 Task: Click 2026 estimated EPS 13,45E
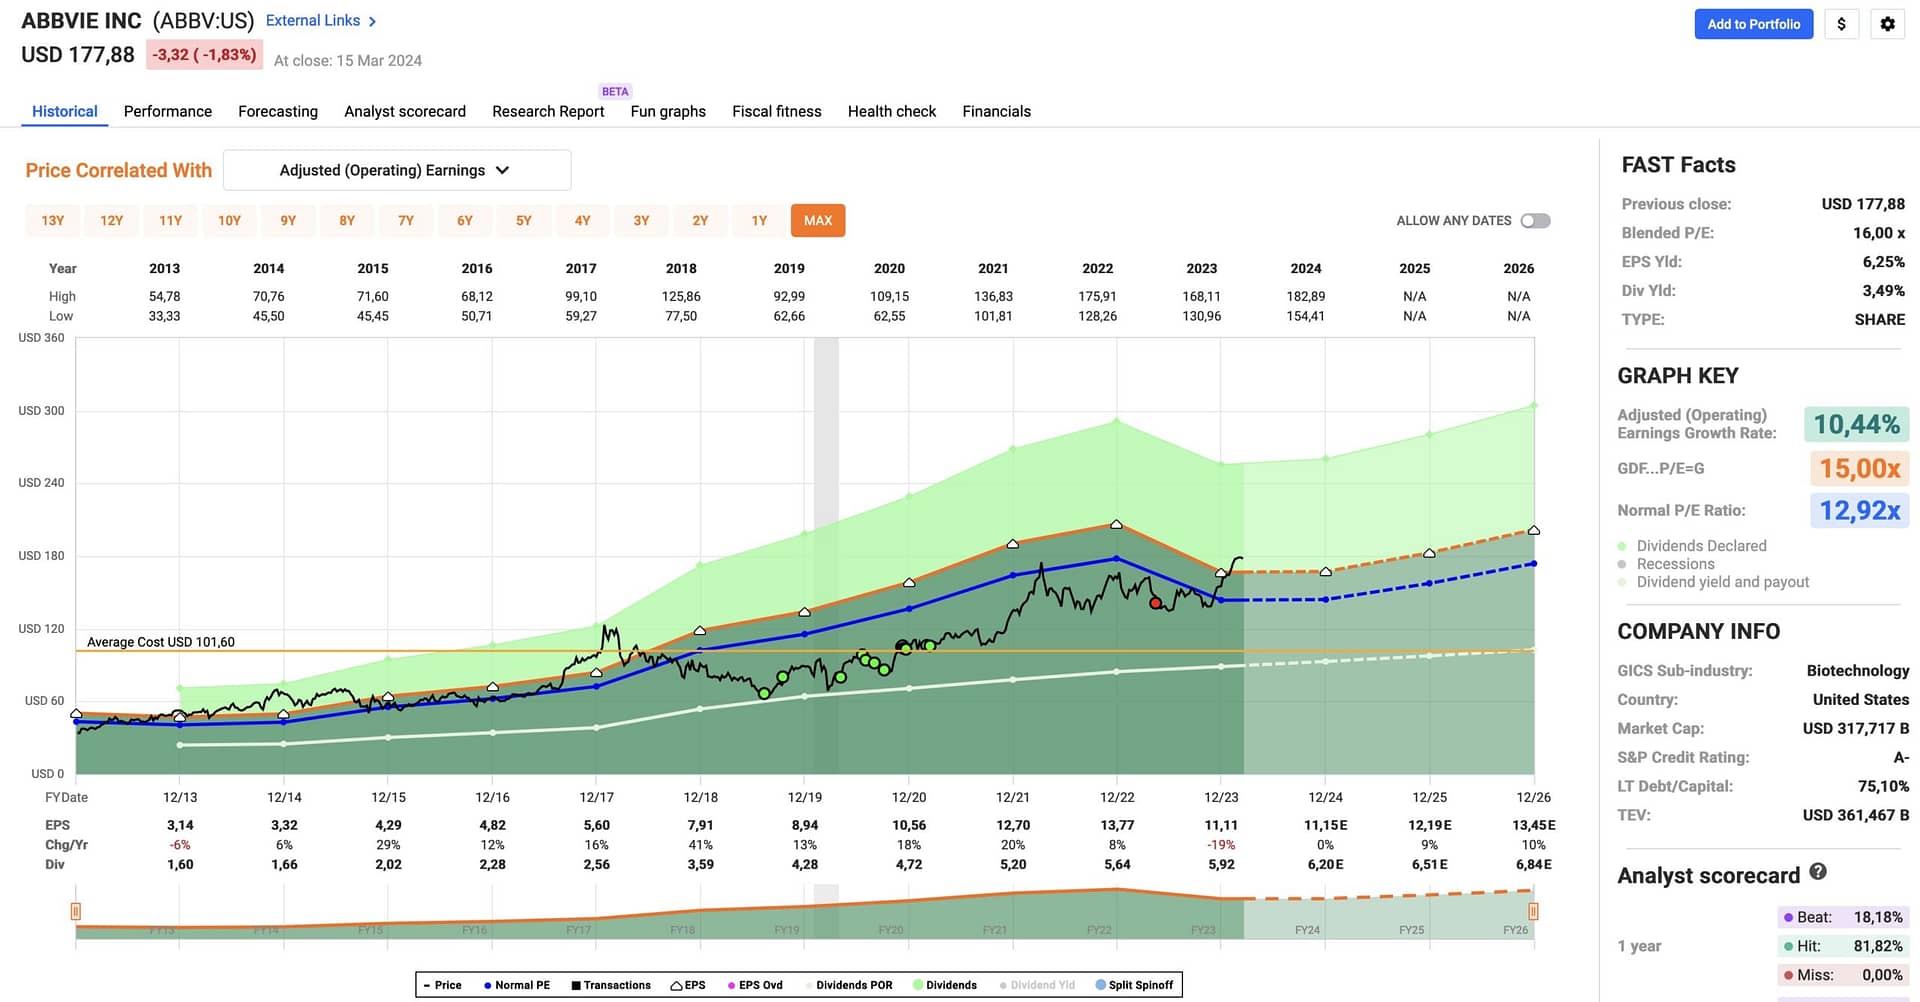[x=1533, y=826]
